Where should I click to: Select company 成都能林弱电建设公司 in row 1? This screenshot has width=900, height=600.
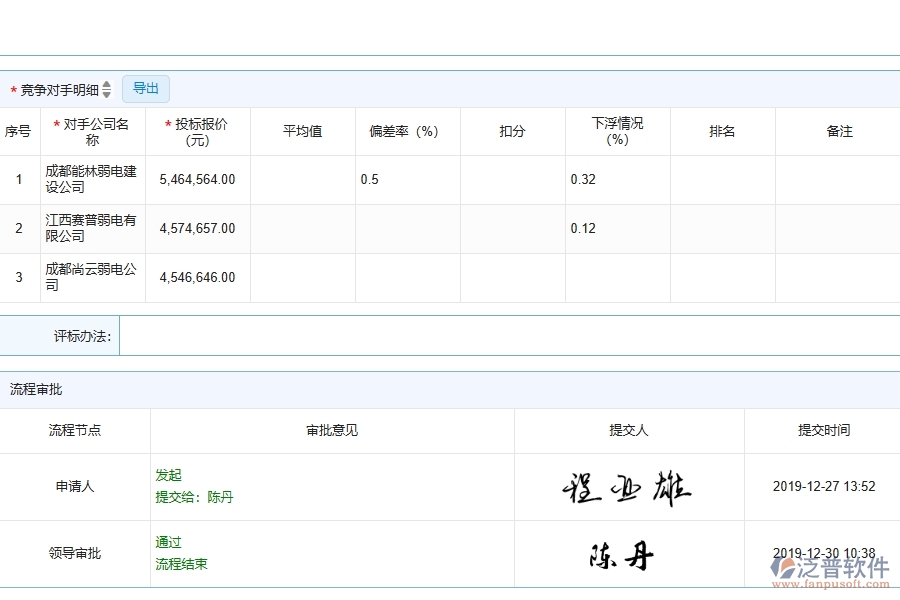pos(92,179)
